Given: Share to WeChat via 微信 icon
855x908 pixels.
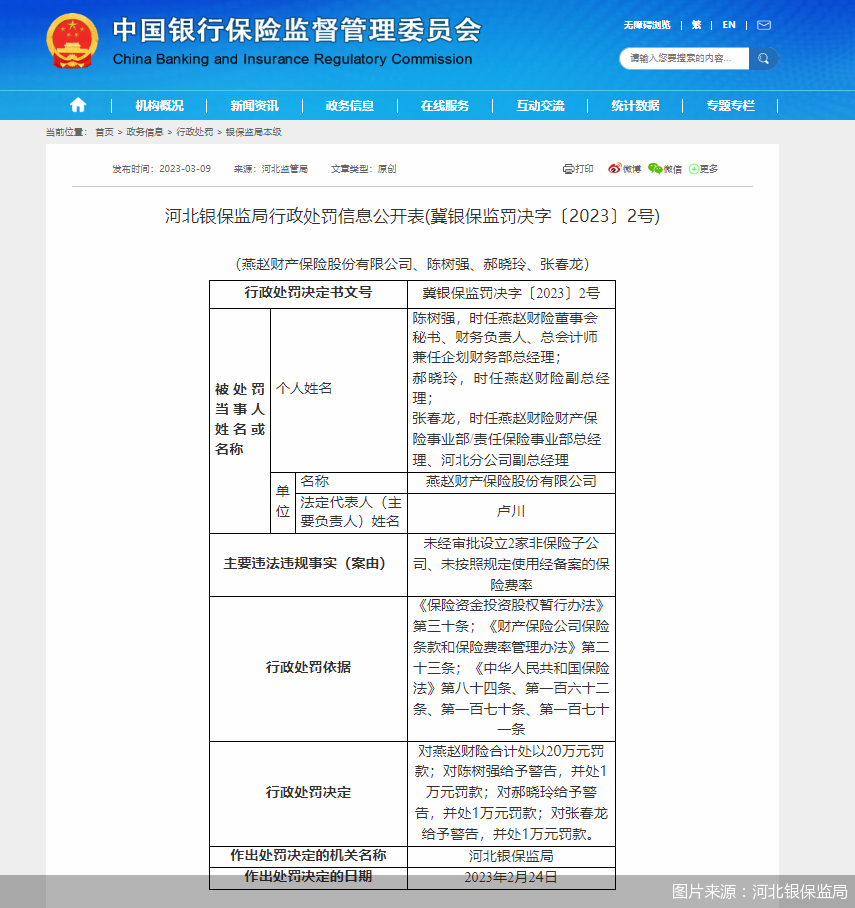Looking at the screenshot, I should pos(665,169).
